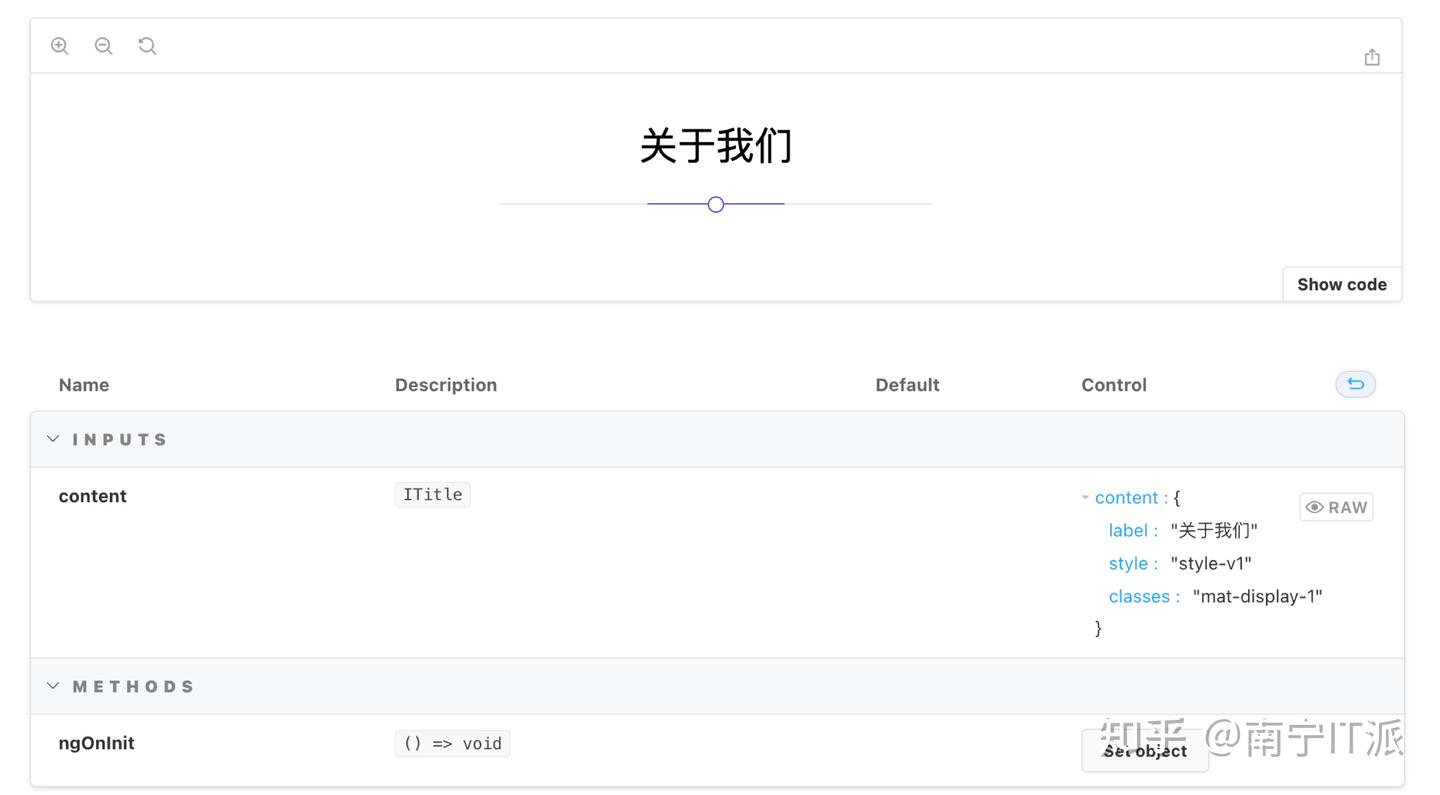Click the ngOnInit method name
Screen dimensions: 1440x795
coord(97,743)
